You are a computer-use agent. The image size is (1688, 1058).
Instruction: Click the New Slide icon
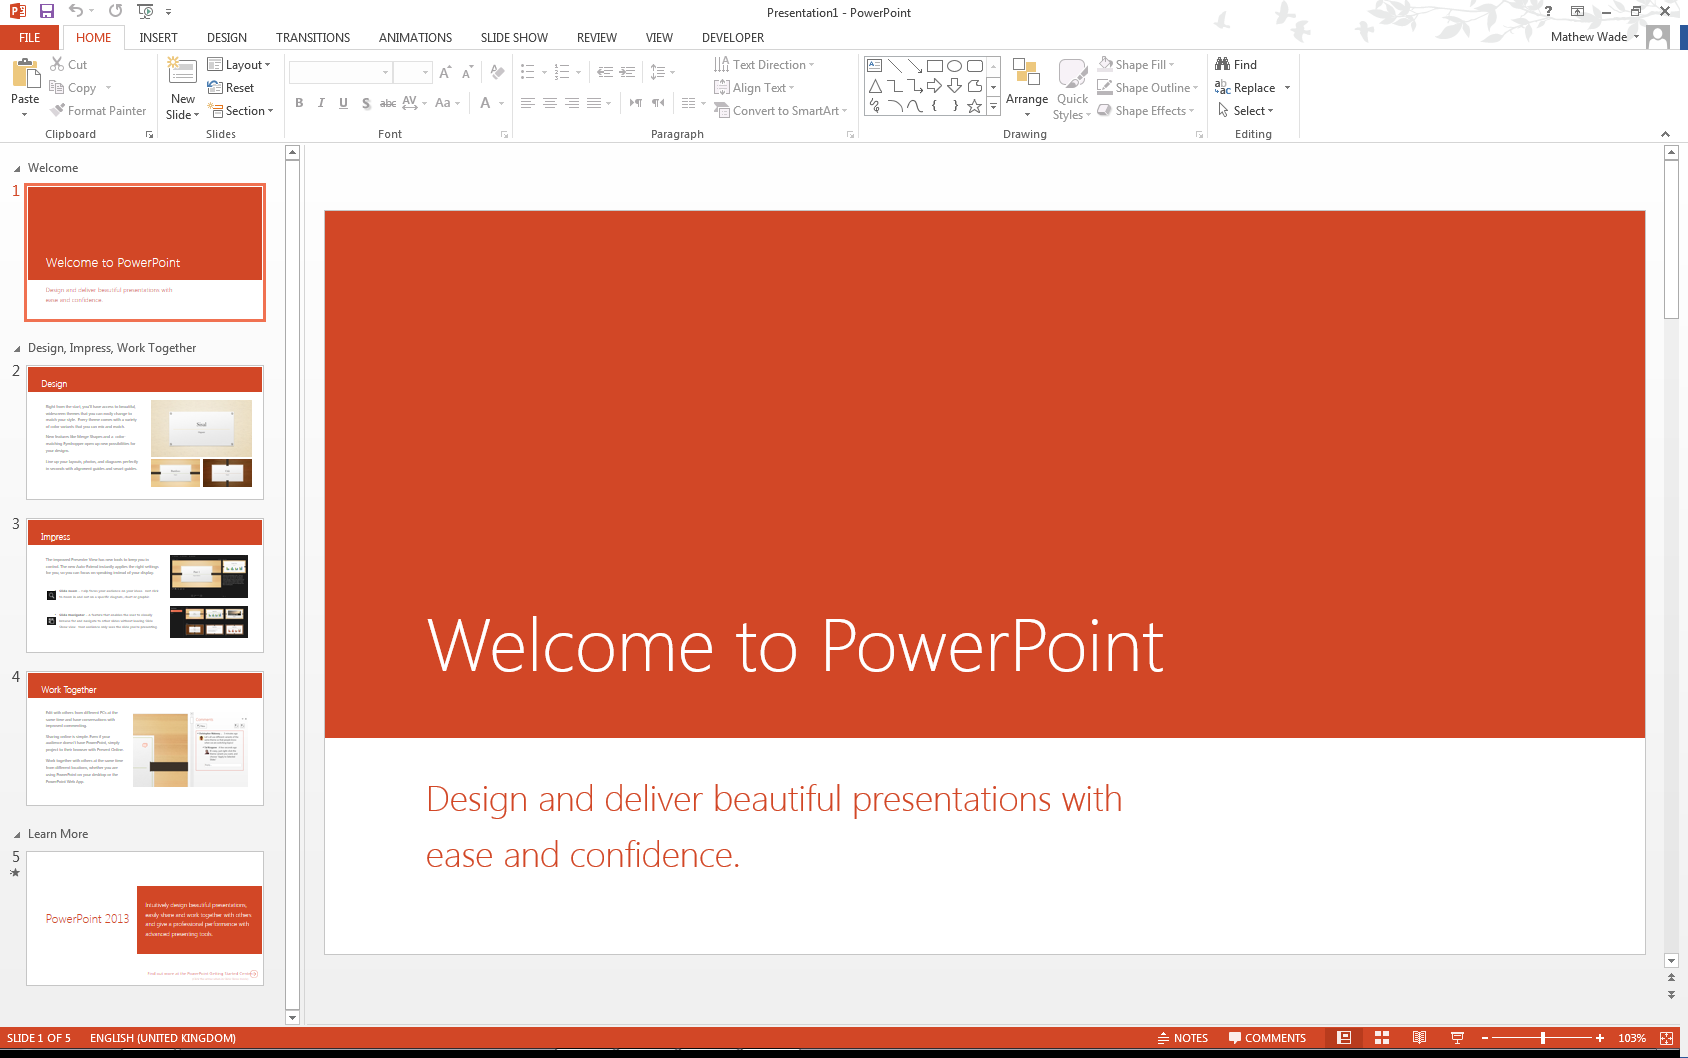click(x=182, y=72)
